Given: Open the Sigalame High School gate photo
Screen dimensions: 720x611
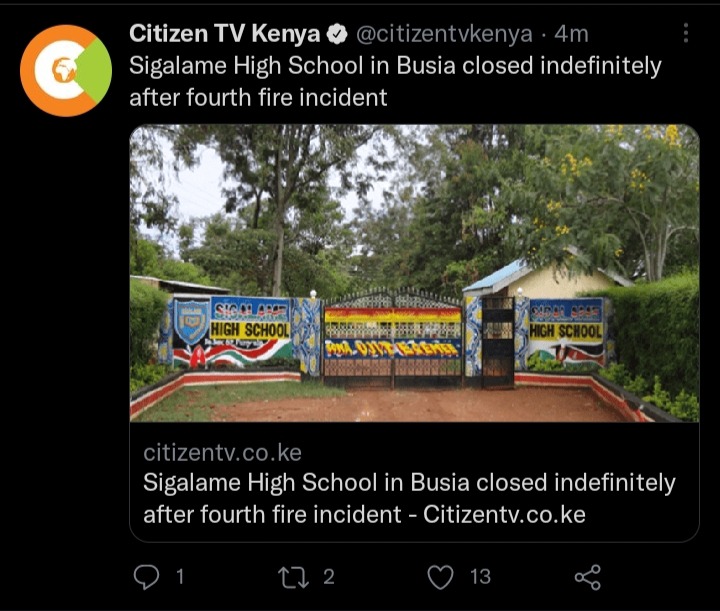Looking at the screenshot, I should point(414,273).
